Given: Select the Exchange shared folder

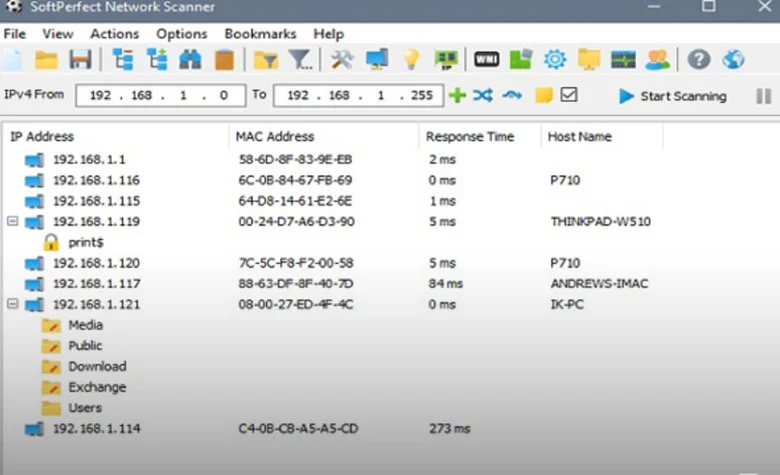Looking at the screenshot, I should click(97, 387).
